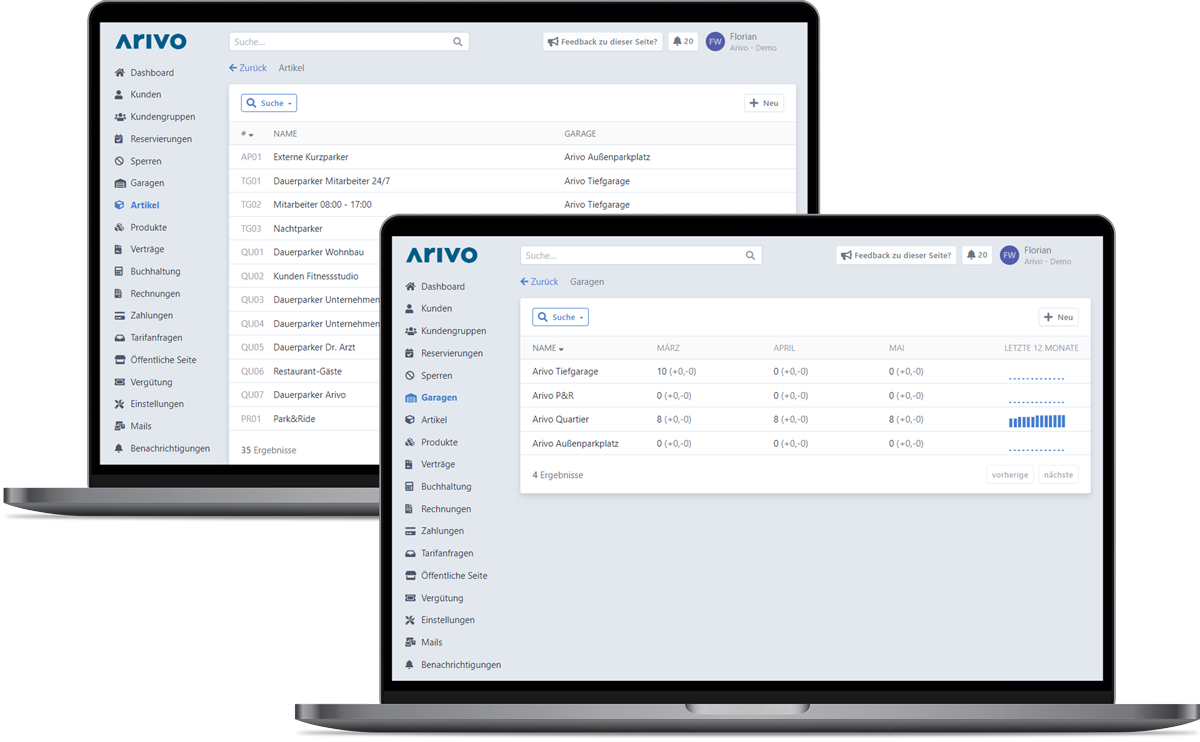Click Feedback zu dieser Seite in back window
Viewport: 1200px width, 742px height.
(x=603, y=42)
